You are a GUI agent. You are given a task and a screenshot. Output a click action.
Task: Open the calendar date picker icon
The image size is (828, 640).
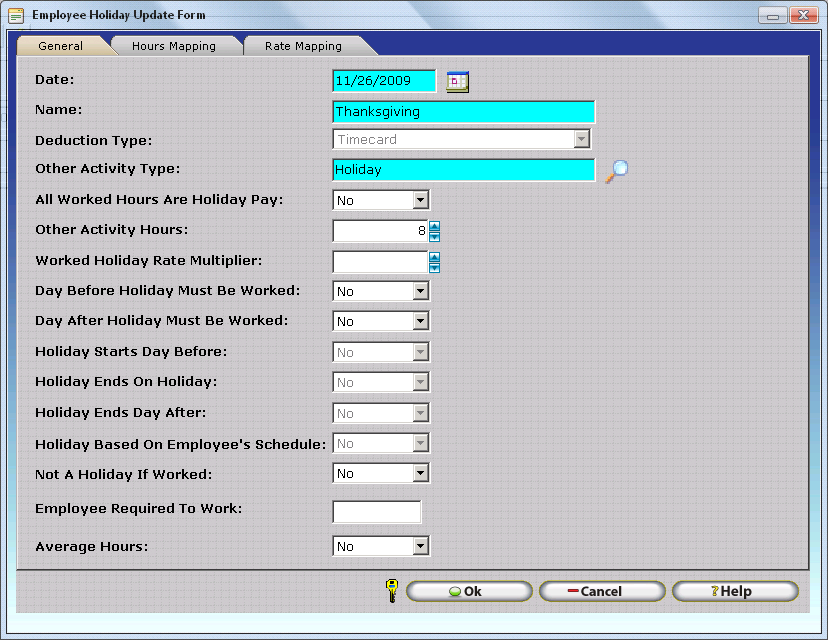point(457,82)
